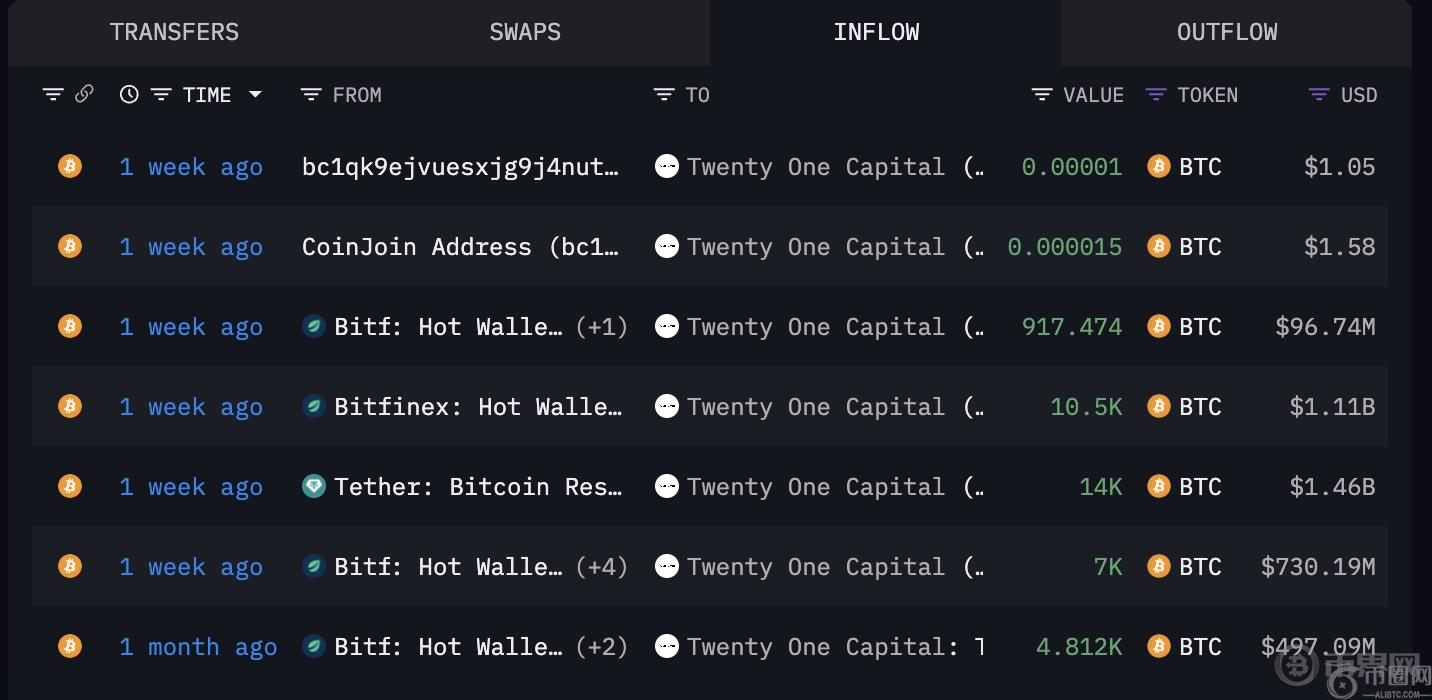
Task: Click the Bitfinex leaf icon beside 'Bitfinex: Hot Walle…'
Action: [x=314, y=406]
